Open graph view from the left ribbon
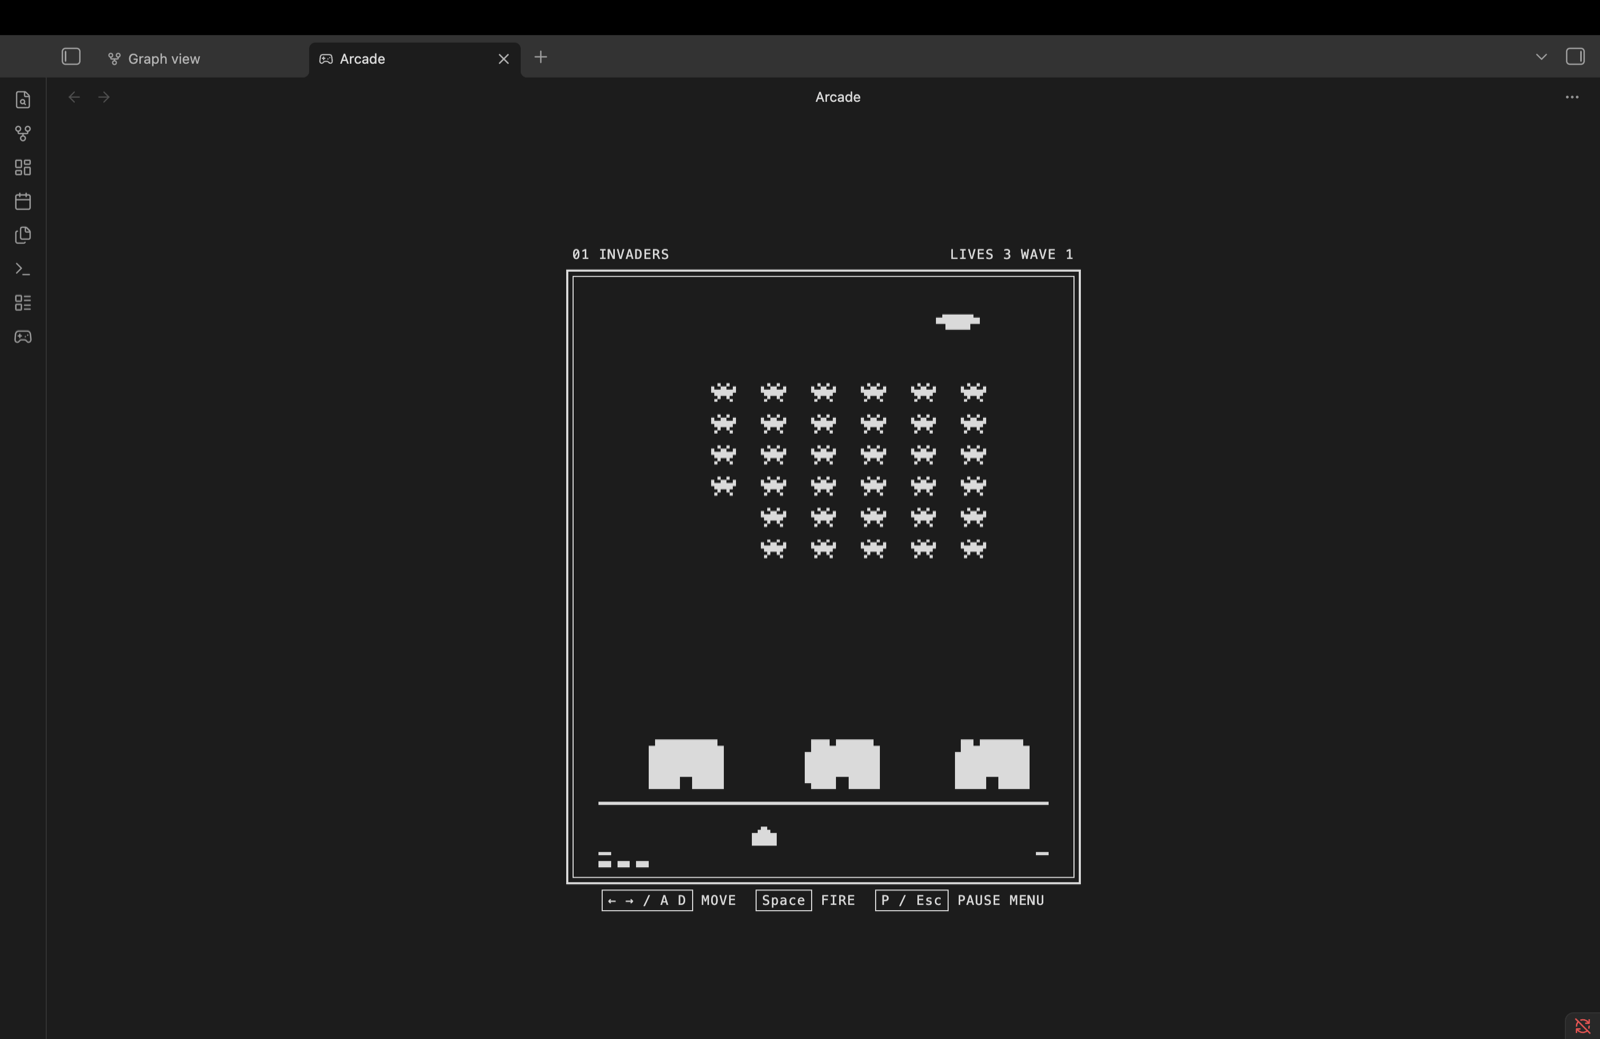Viewport: 1600px width, 1039px height. pyautogui.click(x=23, y=133)
